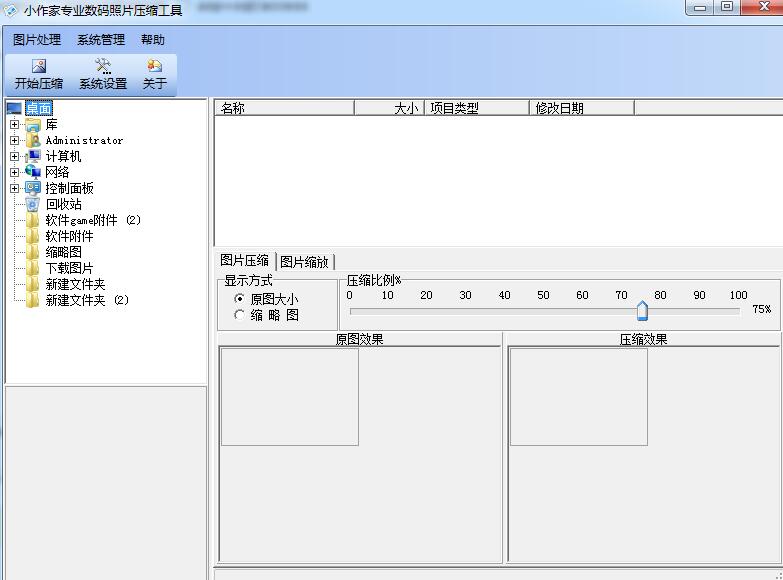Sort file list by 名称 column header
This screenshot has width=783, height=580.
[x=284, y=108]
